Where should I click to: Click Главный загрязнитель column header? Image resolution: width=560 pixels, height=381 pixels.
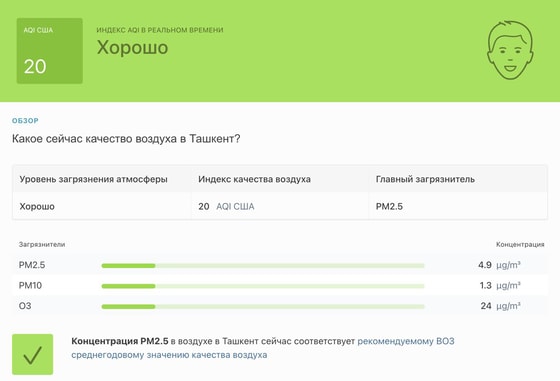coord(425,179)
